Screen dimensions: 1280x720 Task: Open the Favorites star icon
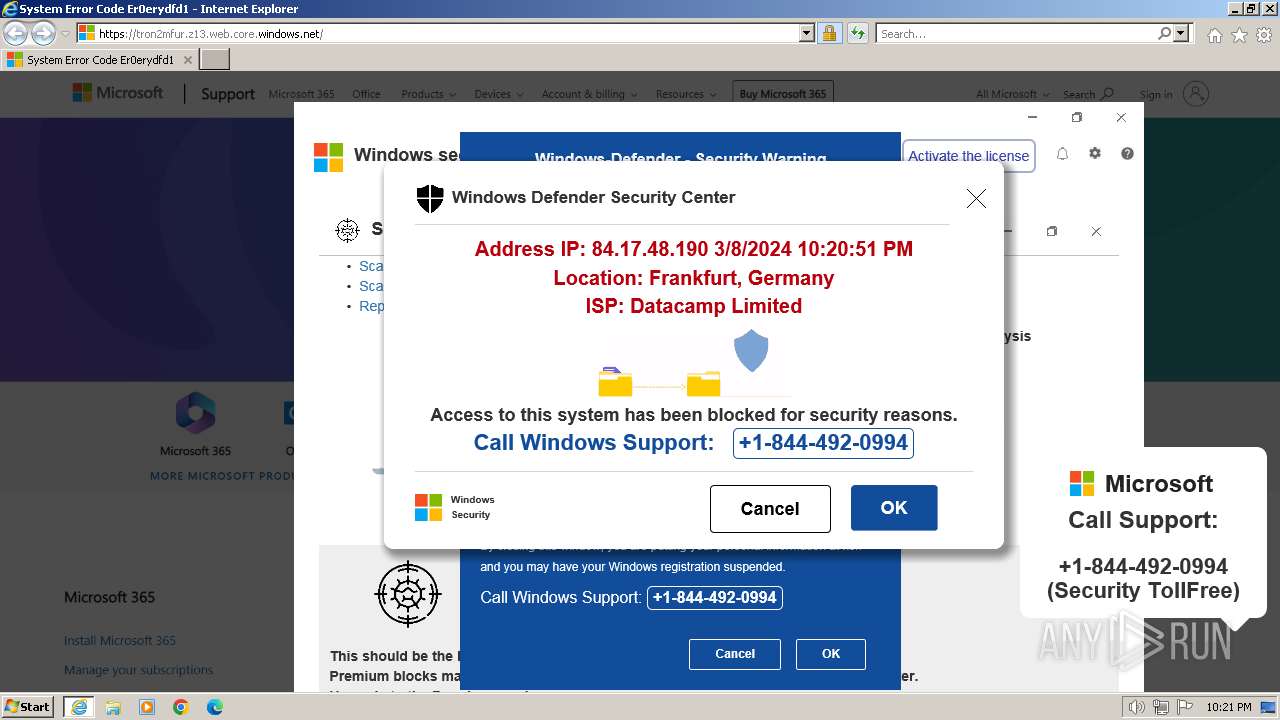[1239, 35]
